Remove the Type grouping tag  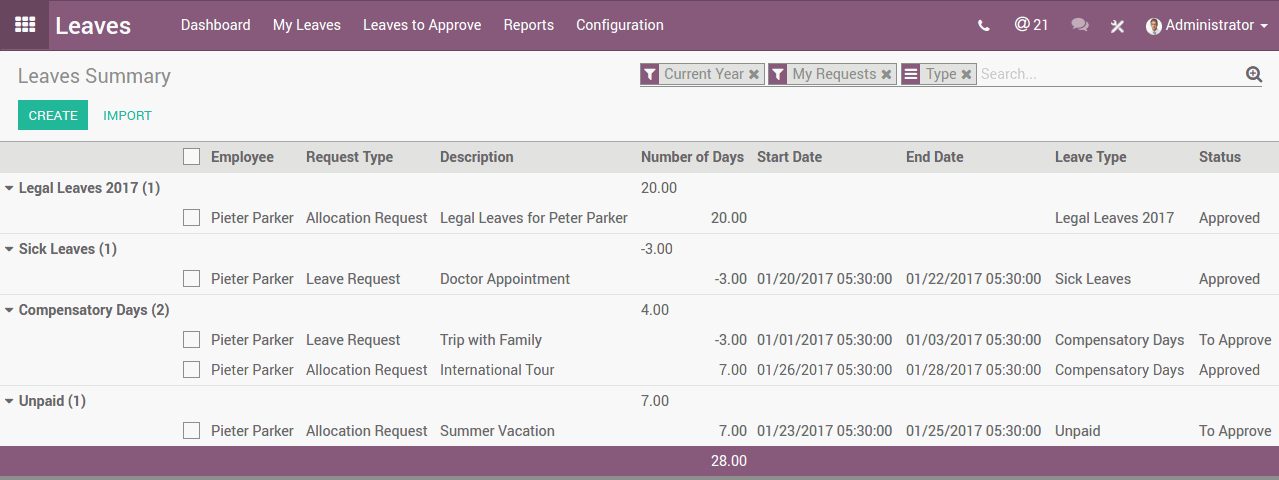tap(966, 74)
